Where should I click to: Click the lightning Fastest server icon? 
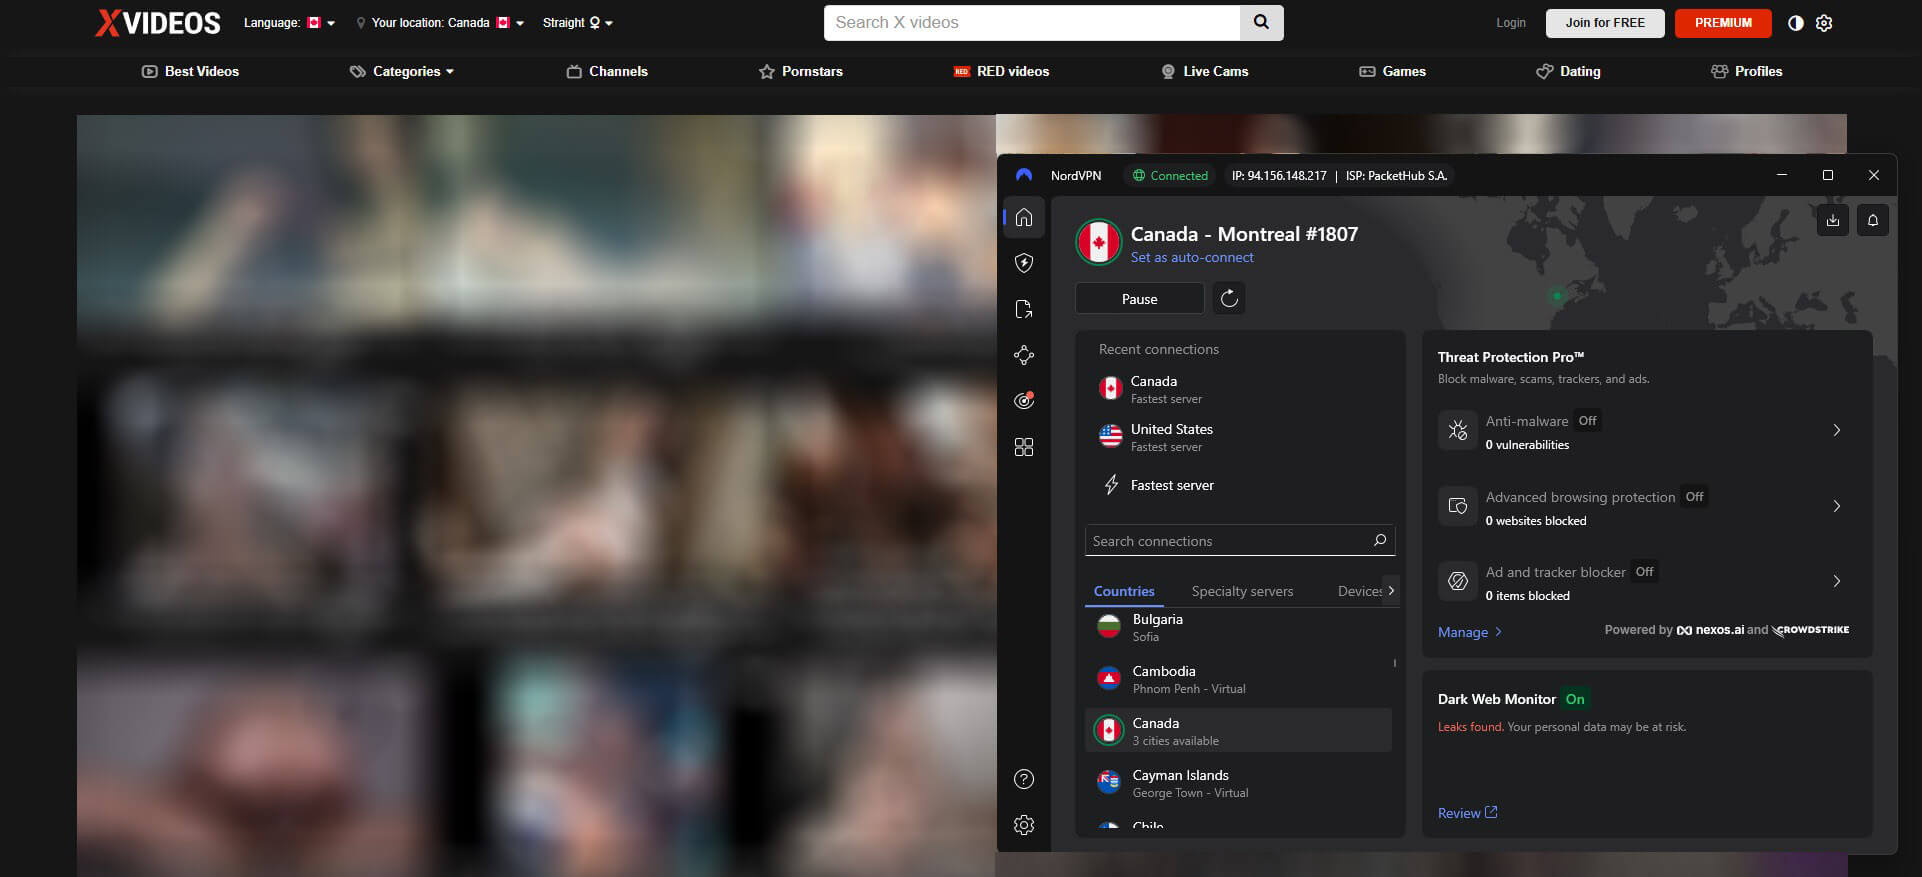(1111, 485)
